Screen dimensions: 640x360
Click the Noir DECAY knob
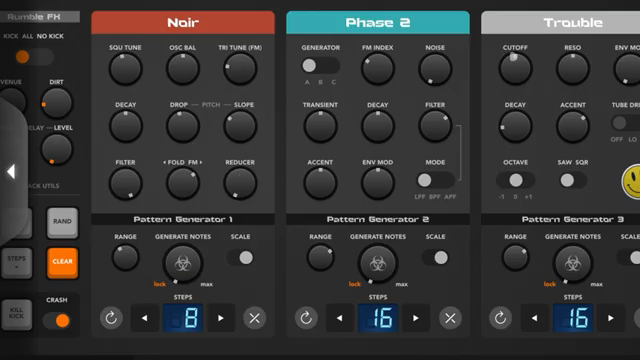click(125, 126)
